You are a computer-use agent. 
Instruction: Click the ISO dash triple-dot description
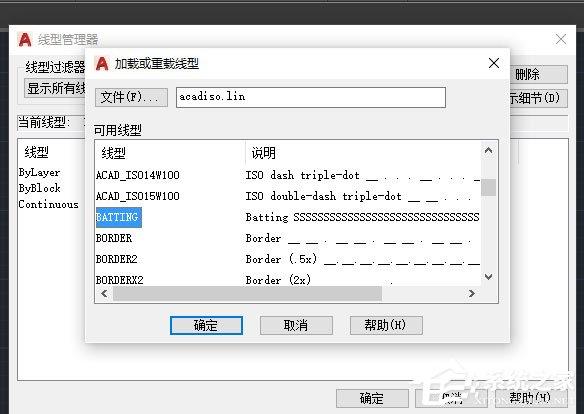(362, 175)
